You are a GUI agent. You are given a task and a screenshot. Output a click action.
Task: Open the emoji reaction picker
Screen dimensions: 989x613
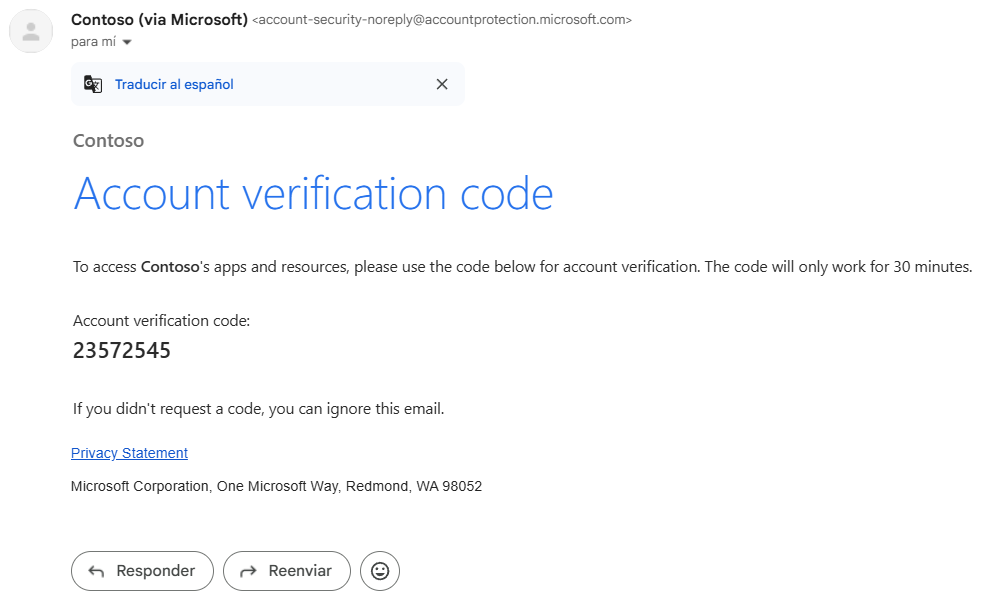[380, 571]
